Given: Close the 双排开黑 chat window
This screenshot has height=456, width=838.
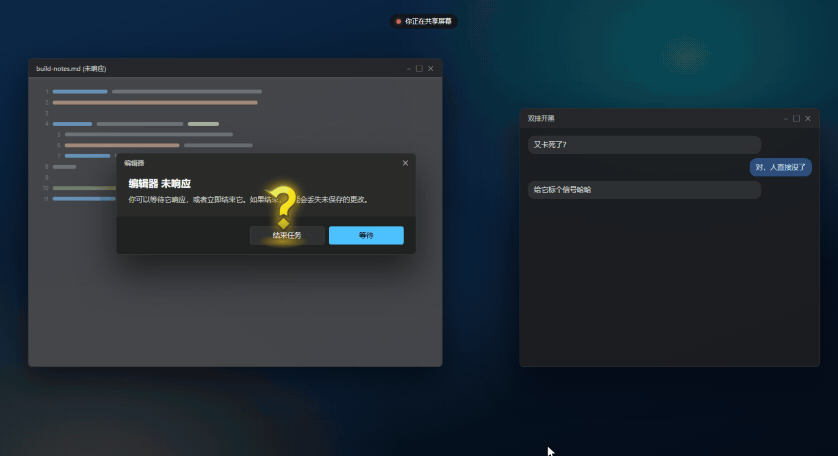Looking at the screenshot, I should [808, 119].
